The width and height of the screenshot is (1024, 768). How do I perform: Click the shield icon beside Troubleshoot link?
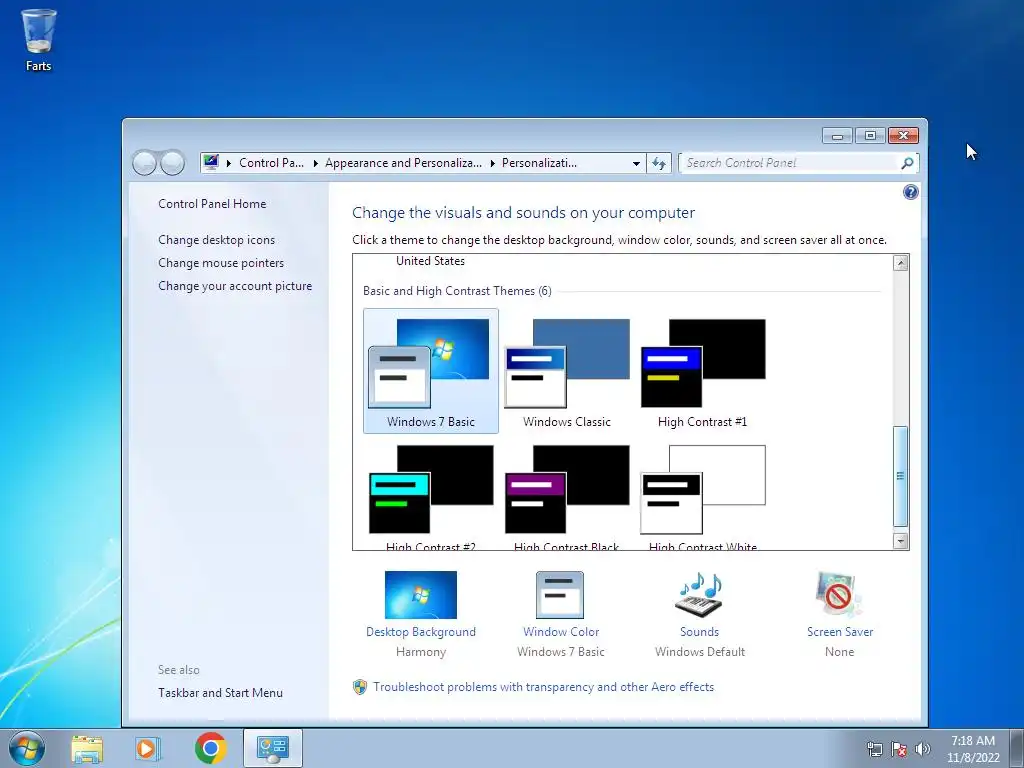coord(360,687)
